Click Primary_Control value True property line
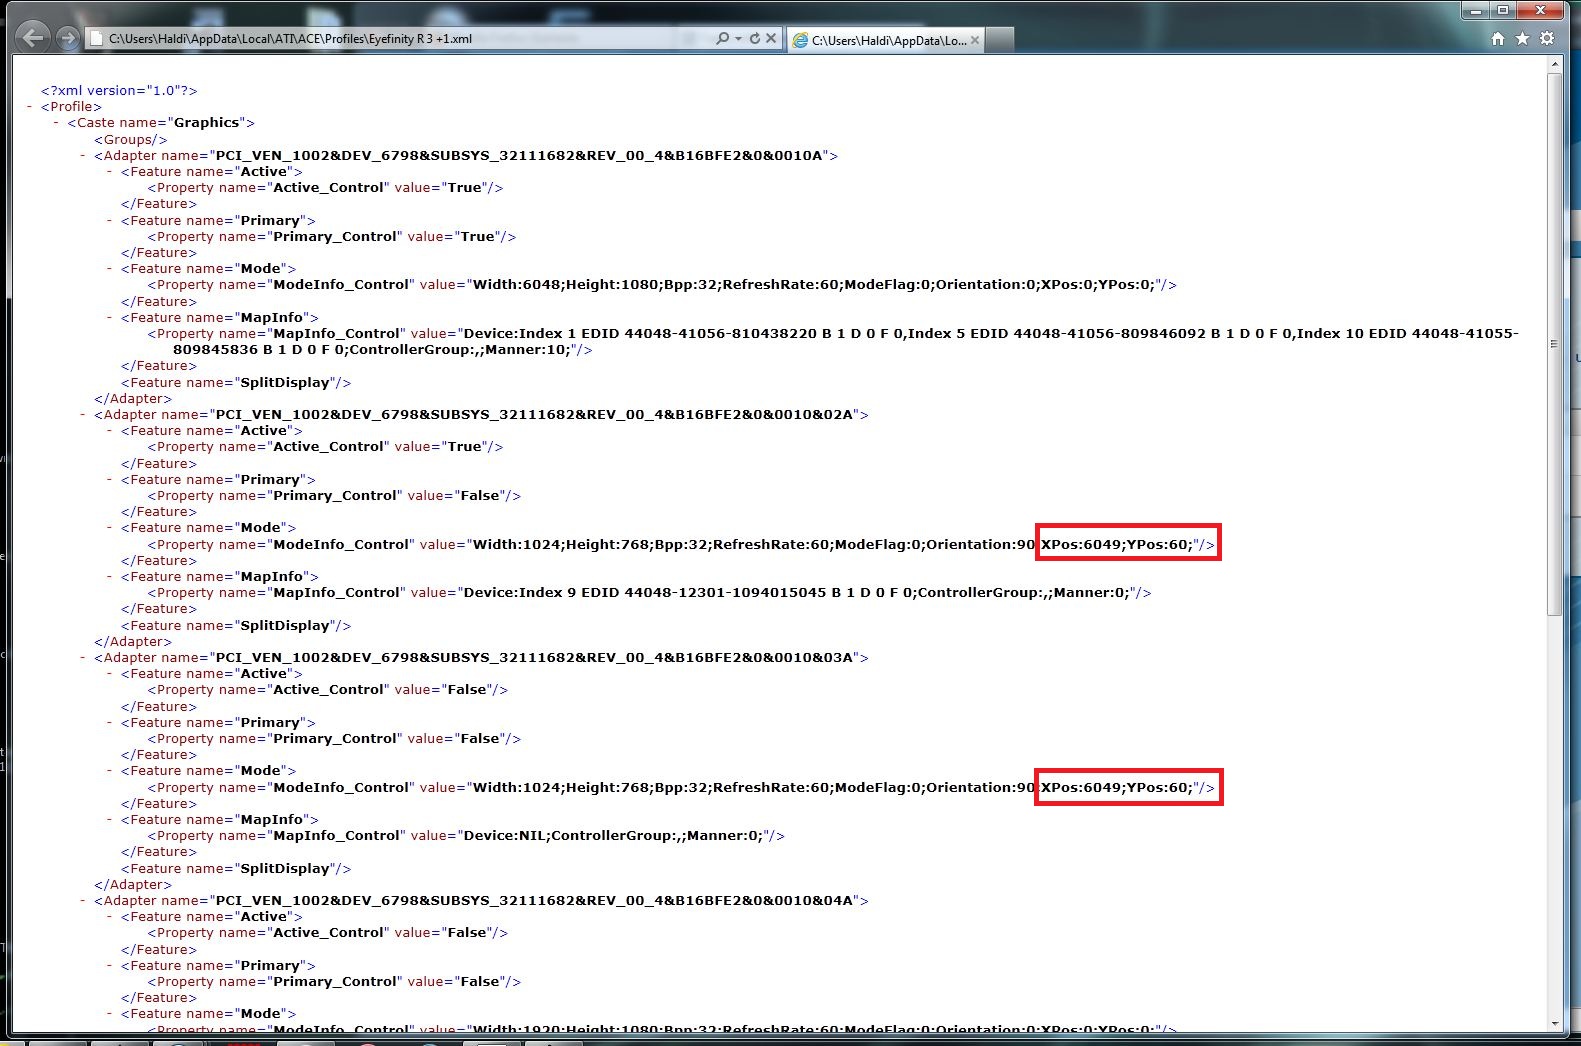 coord(332,236)
